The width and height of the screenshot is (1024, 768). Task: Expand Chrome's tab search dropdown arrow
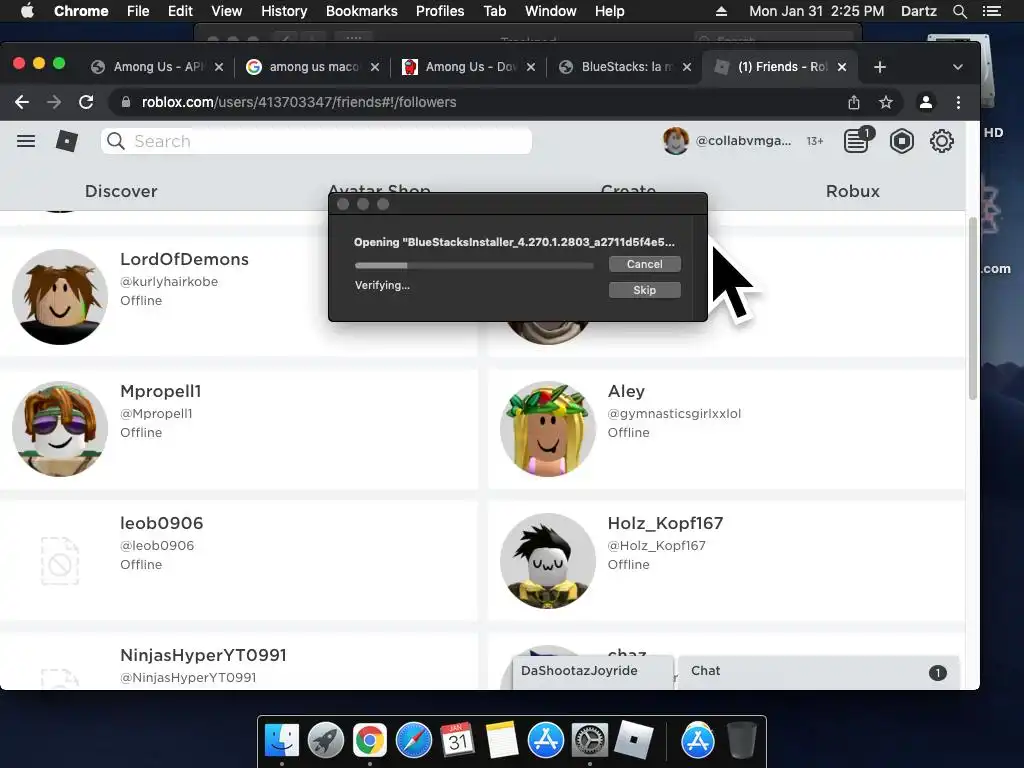pos(957,67)
